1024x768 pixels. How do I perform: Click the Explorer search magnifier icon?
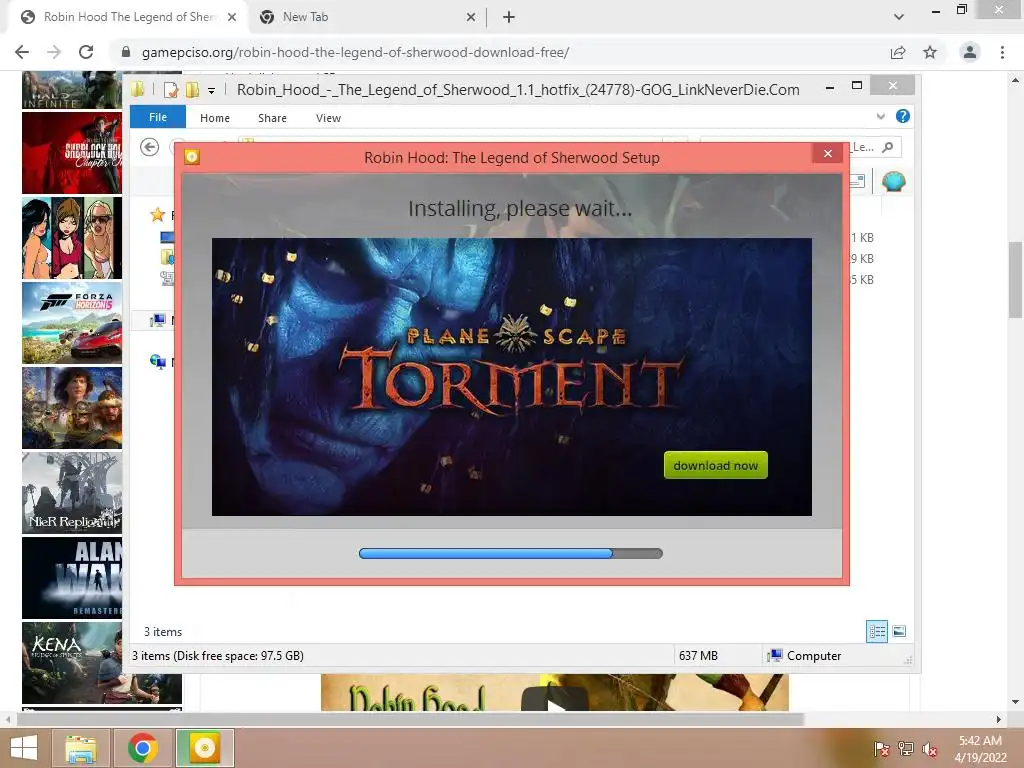pyautogui.click(x=888, y=147)
